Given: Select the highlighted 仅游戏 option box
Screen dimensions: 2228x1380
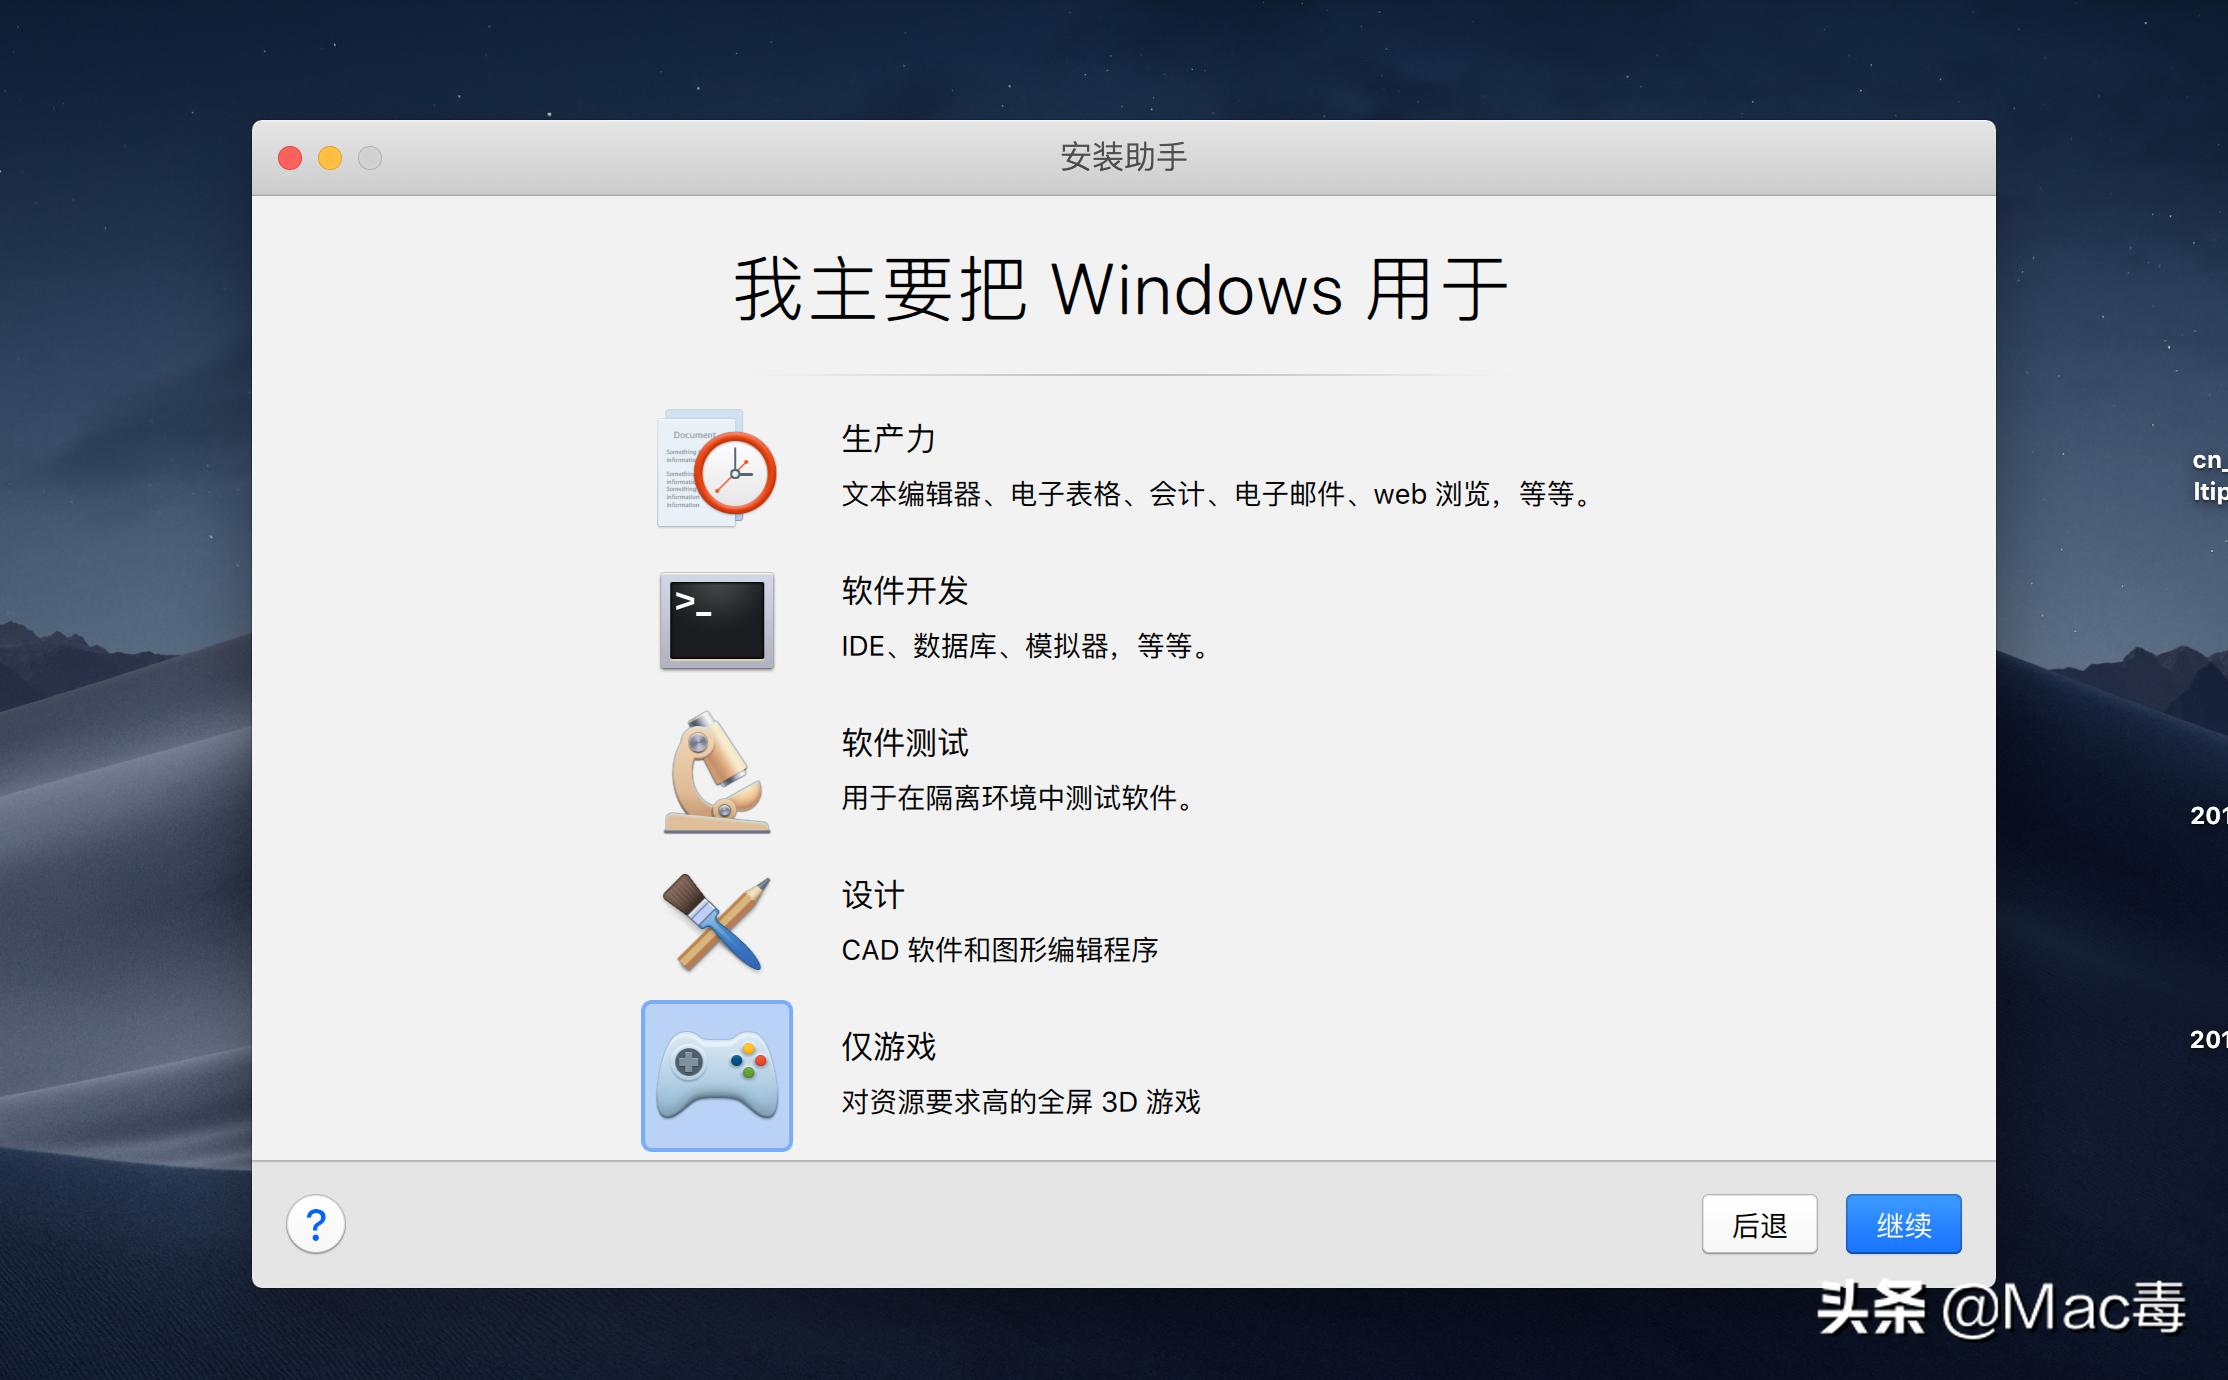Looking at the screenshot, I should [x=716, y=1076].
